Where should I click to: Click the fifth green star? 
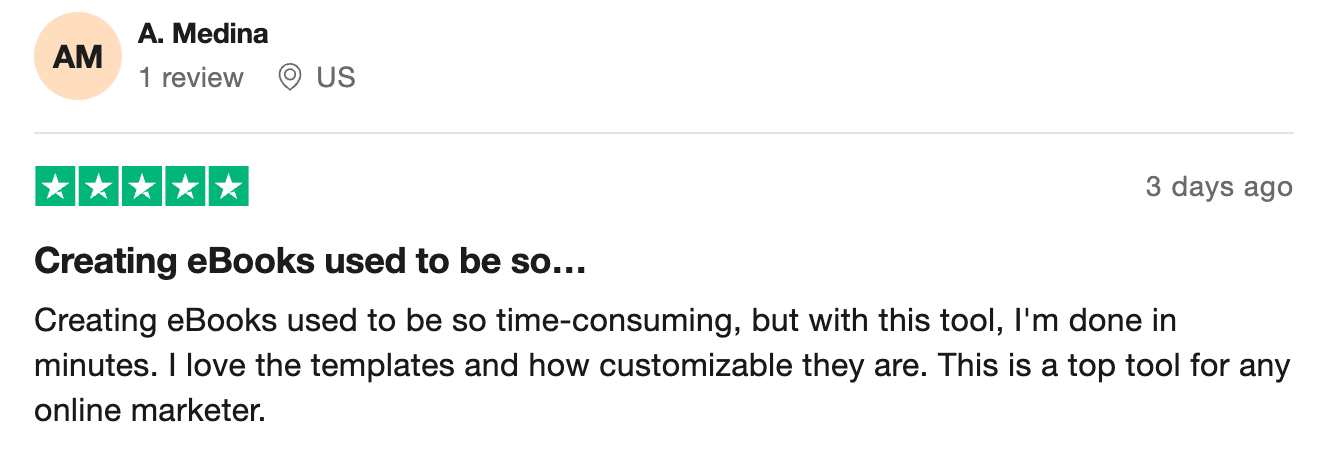coord(228,187)
